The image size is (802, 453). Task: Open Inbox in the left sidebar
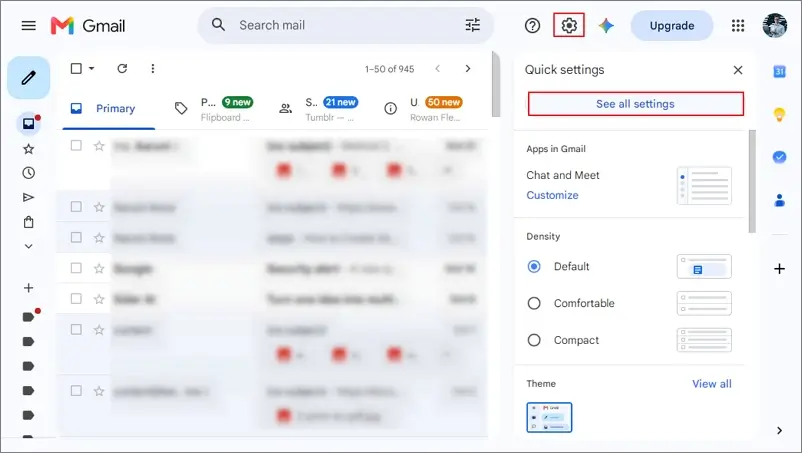pos(29,124)
